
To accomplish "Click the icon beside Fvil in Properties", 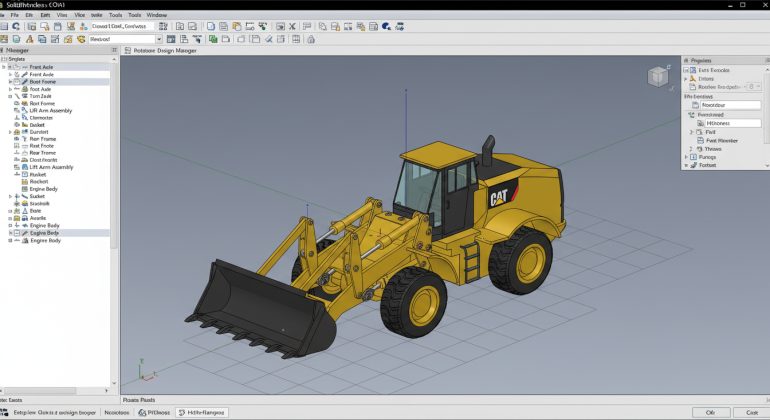I will tap(698, 132).
